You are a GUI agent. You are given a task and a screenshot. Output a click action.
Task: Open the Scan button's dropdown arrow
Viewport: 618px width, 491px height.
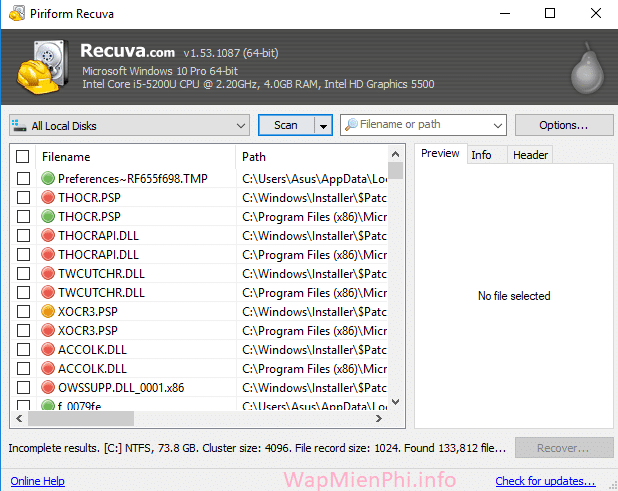click(323, 126)
